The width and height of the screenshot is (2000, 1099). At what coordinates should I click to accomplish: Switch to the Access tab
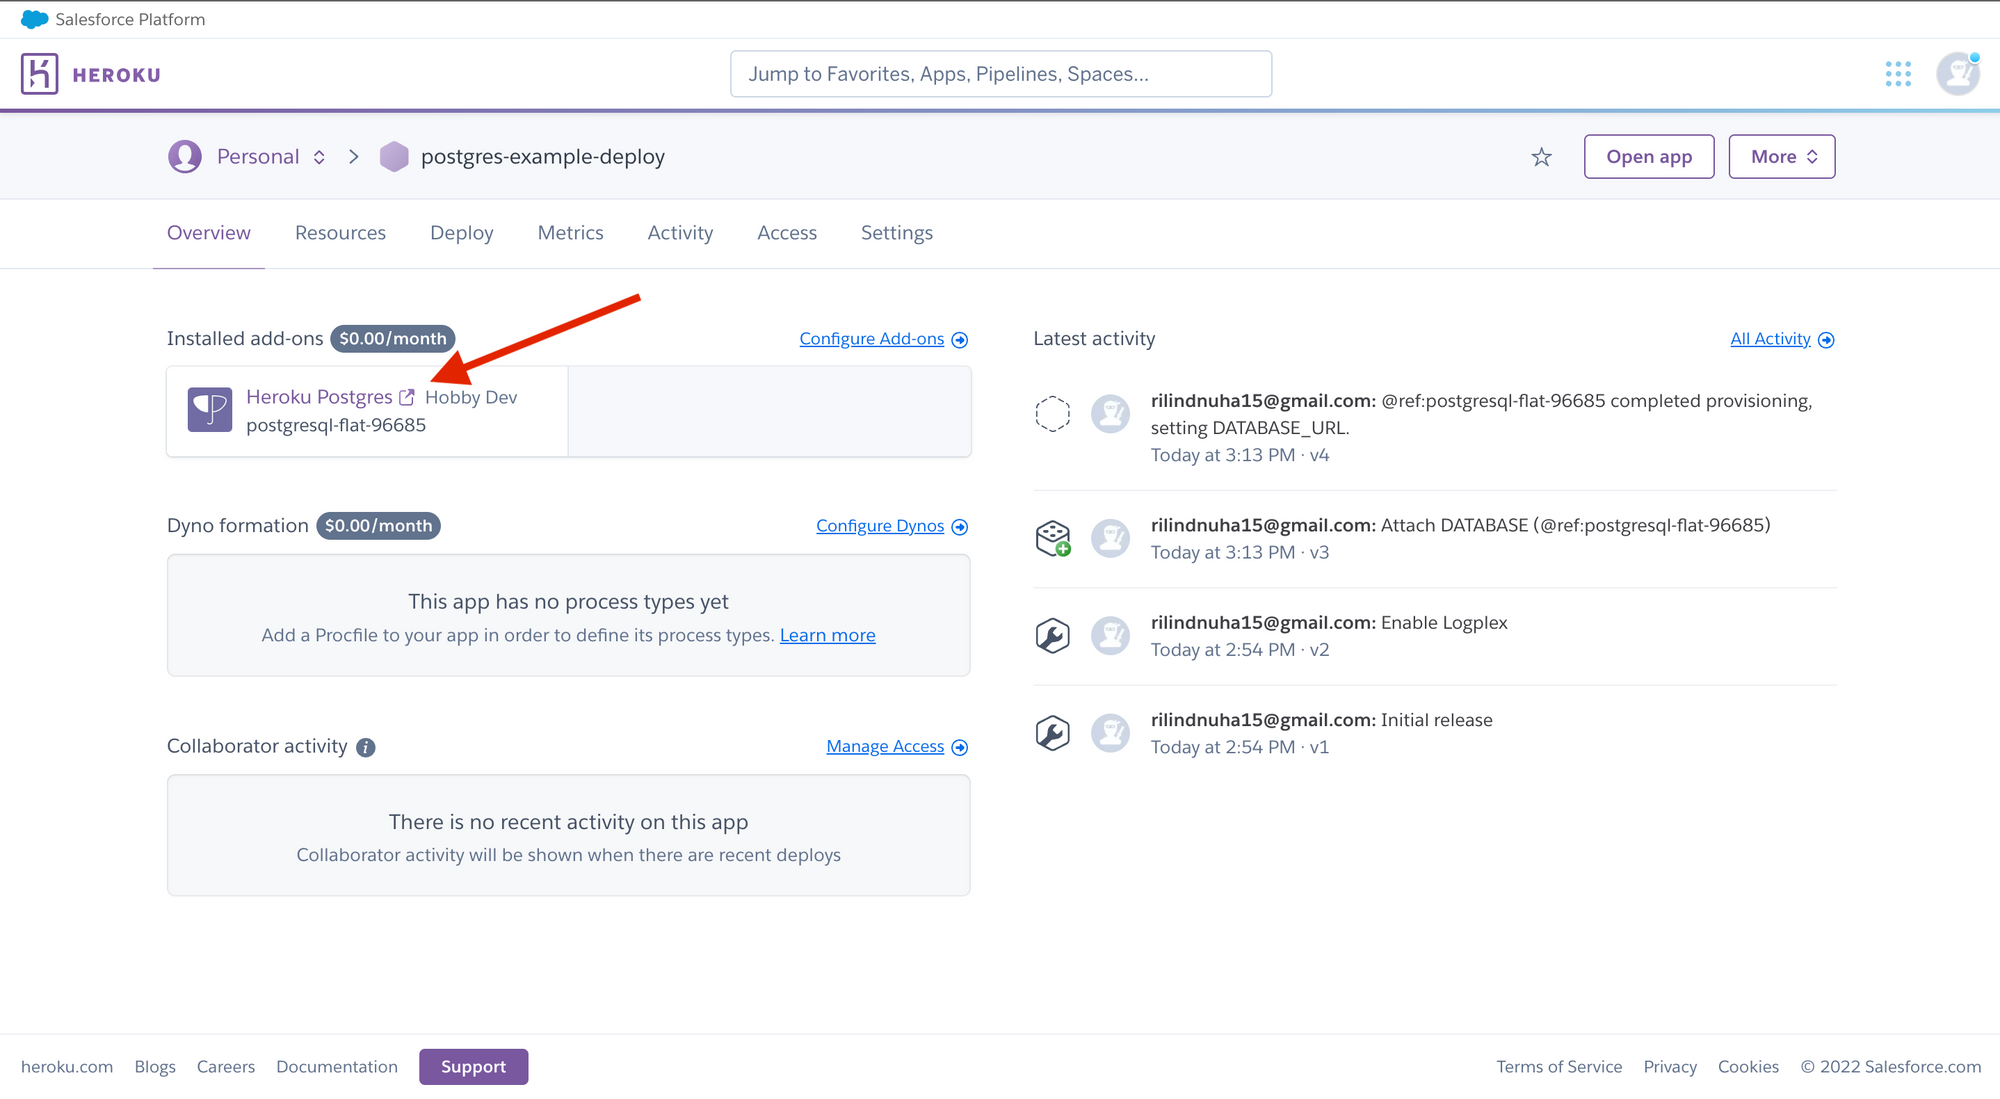click(x=787, y=233)
